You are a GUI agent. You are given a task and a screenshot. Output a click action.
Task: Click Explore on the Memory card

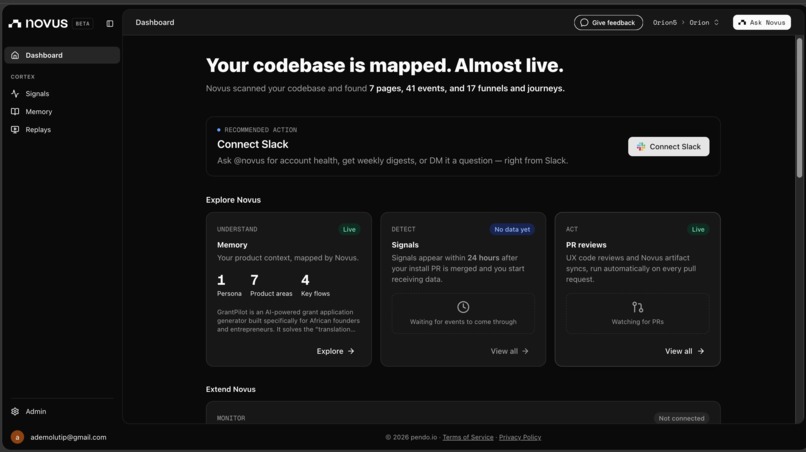tap(335, 351)
